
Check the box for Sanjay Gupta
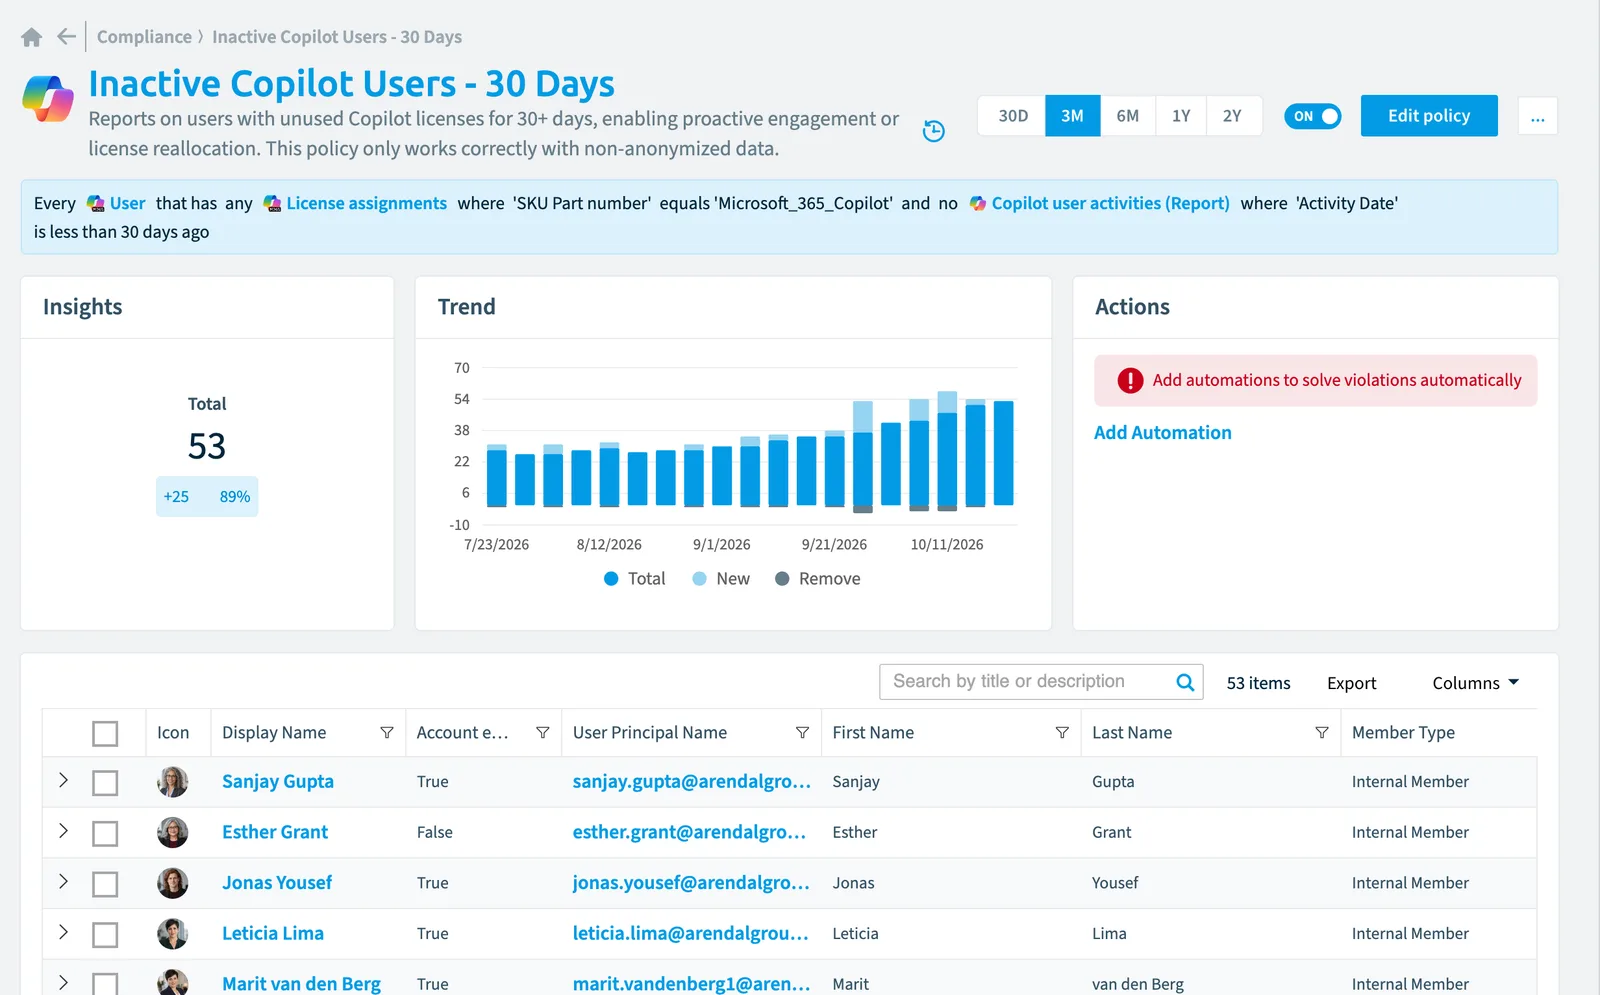coord(105,783)
